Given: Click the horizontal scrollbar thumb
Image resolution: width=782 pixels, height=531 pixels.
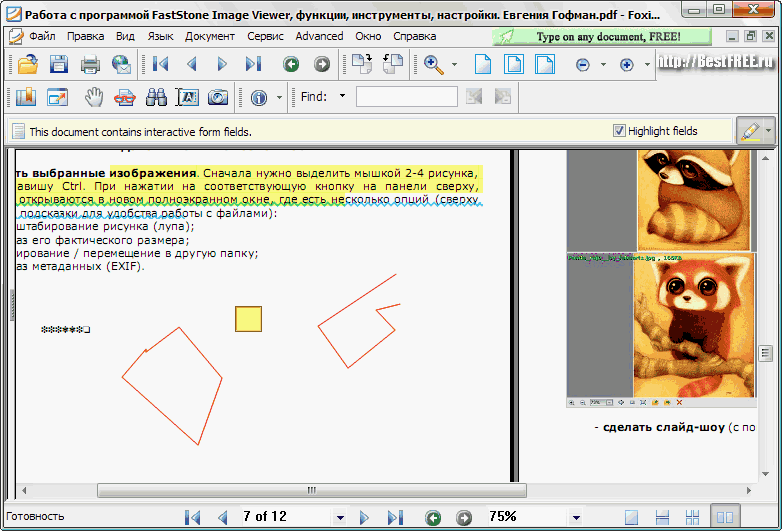Looking at the screenshot, I should coord(312,491).
